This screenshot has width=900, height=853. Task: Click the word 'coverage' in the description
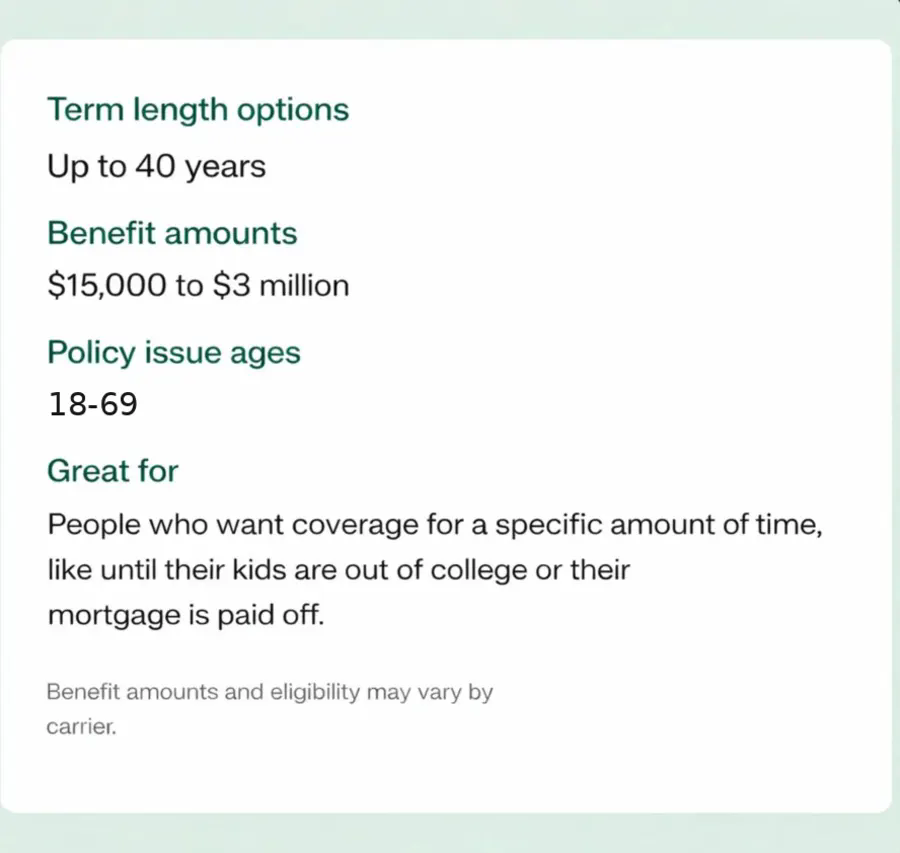(355, 526)
